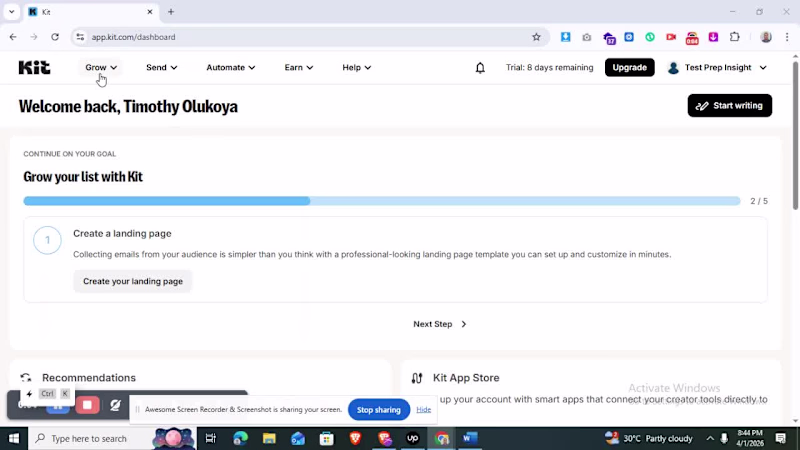The height and width of the screenshot is (450, 800).
Task: Open the Windows notification center
Action: (x=781, y=438)
